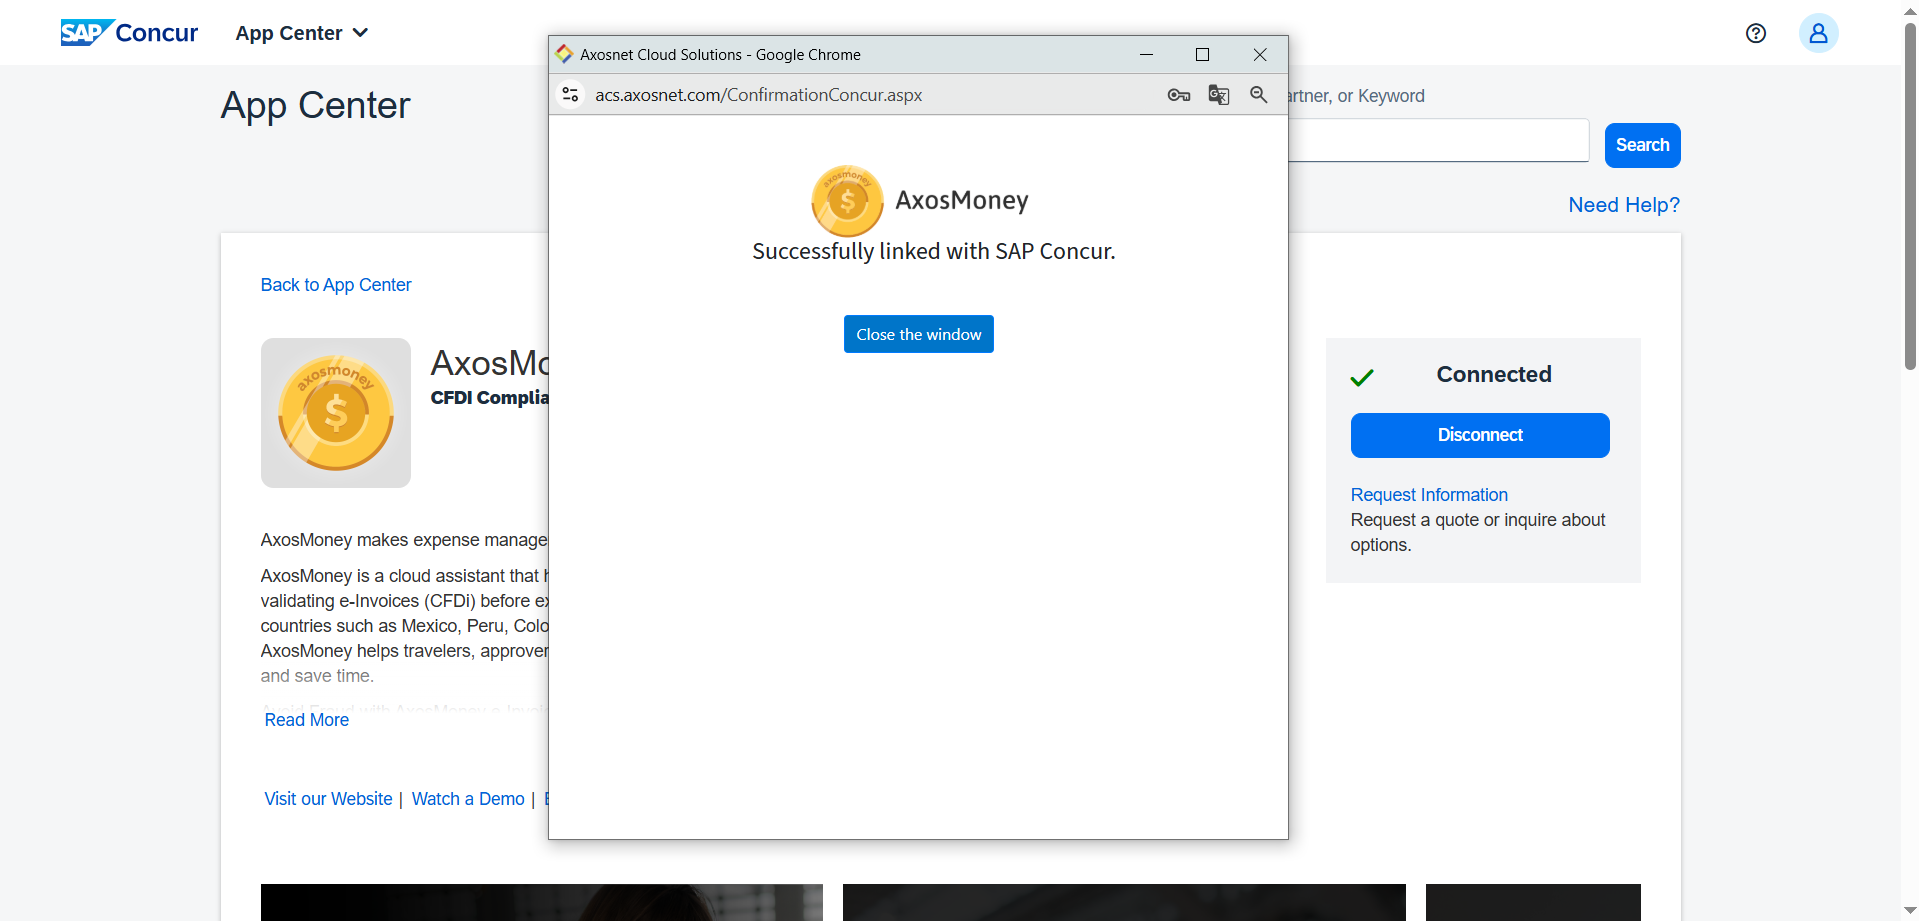Expand description with Read More
The image size is (1919, 921).
[x=307, y=720]
